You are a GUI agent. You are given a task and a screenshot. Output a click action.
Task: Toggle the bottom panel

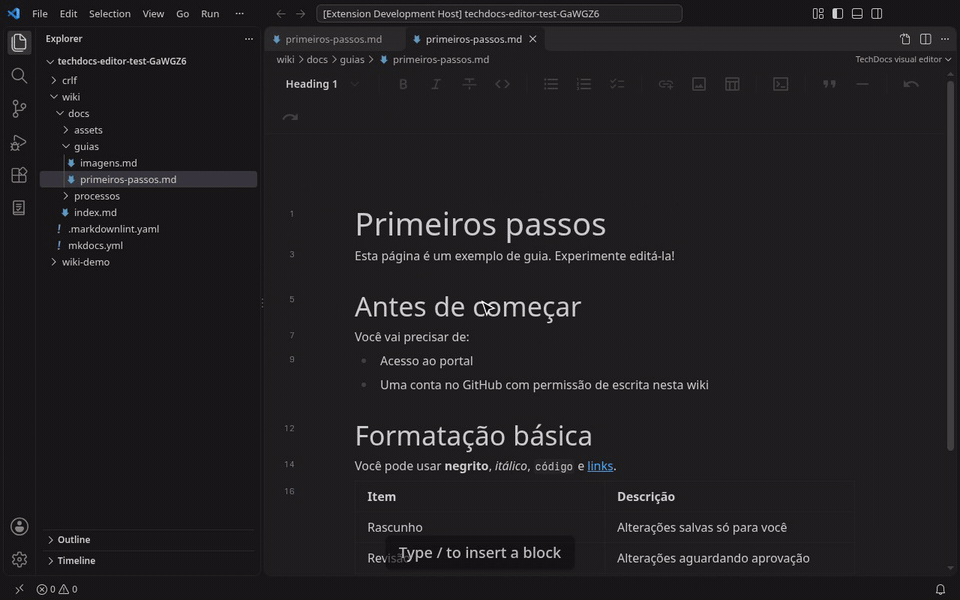pyautogui.click(x=857, y=13)
